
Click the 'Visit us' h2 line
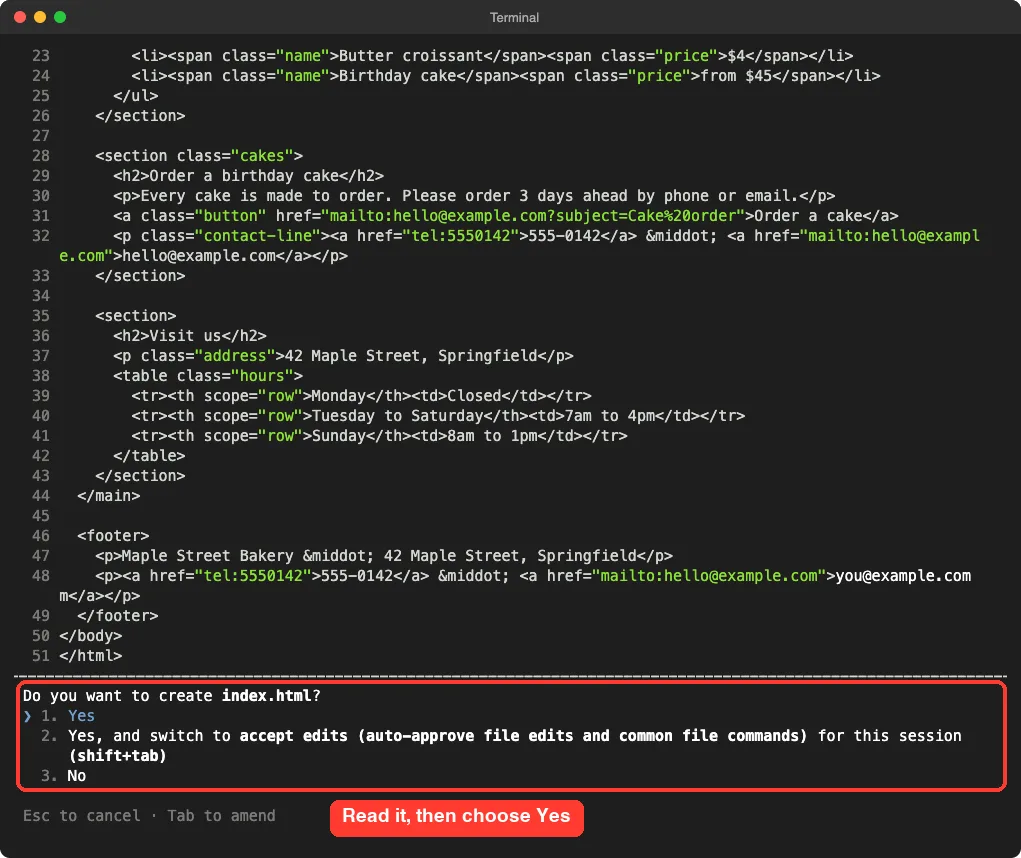click(189, 336)
